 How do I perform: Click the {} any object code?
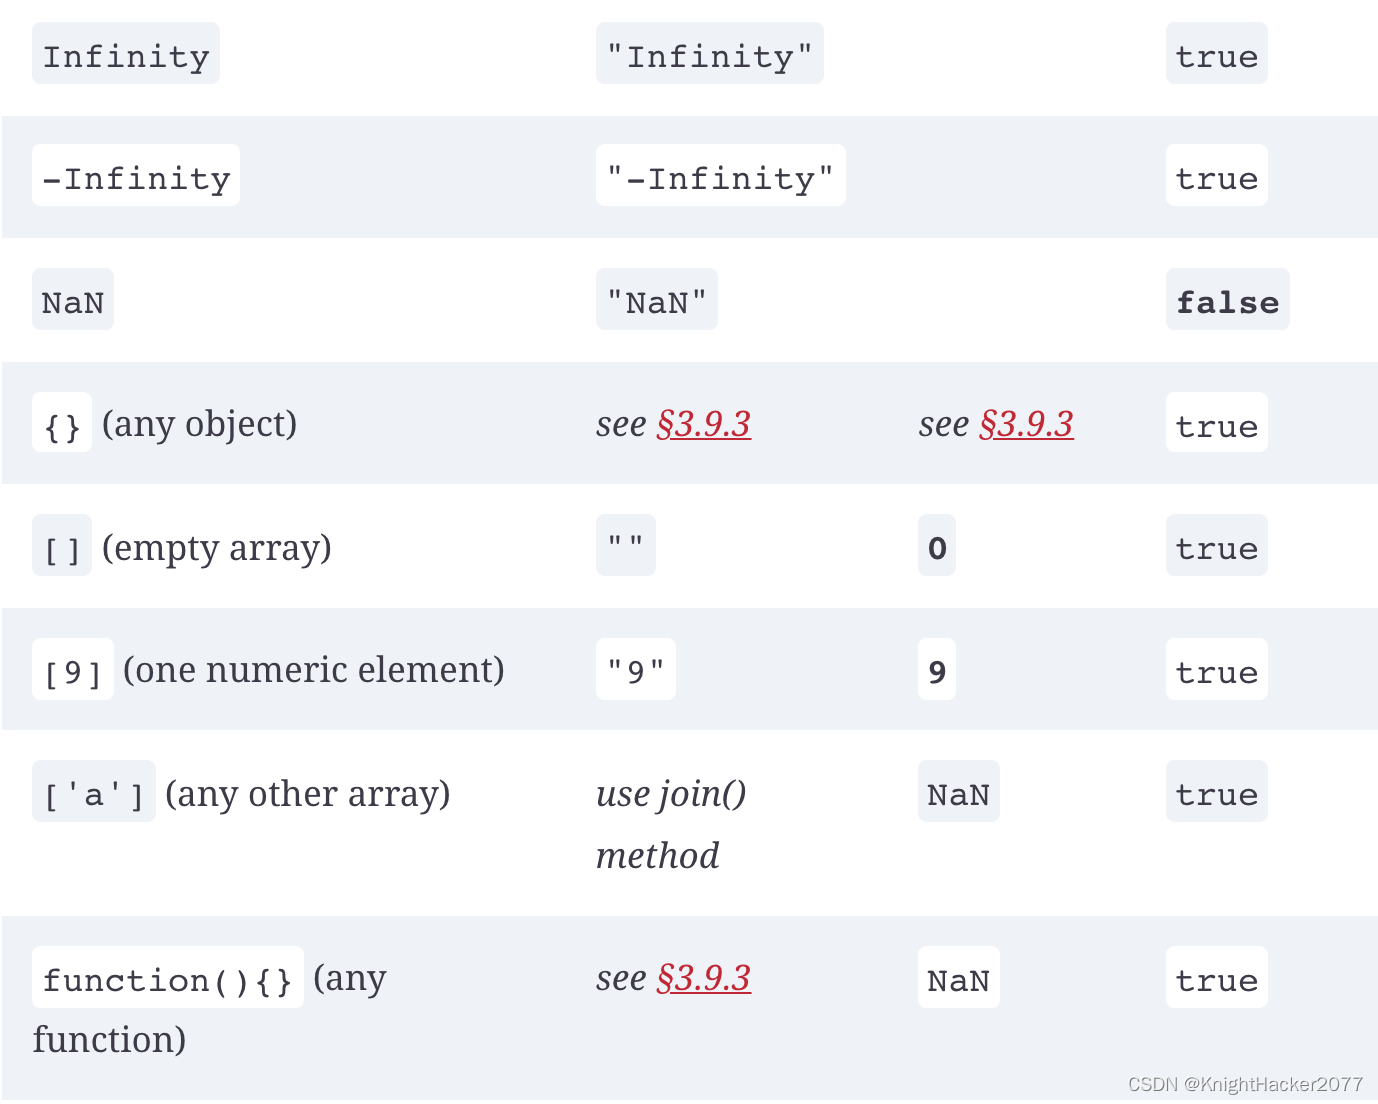62,424
